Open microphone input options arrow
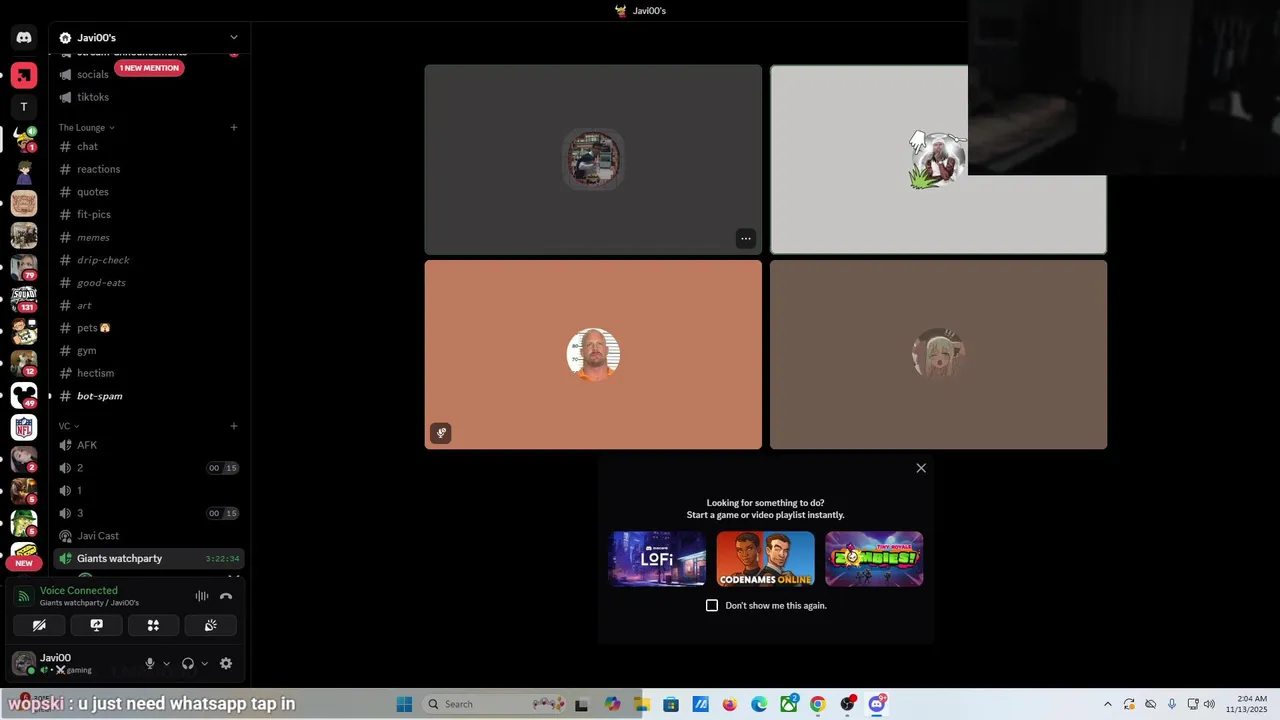This screenshot has width=1280, height=720. (x=166, y=663)
